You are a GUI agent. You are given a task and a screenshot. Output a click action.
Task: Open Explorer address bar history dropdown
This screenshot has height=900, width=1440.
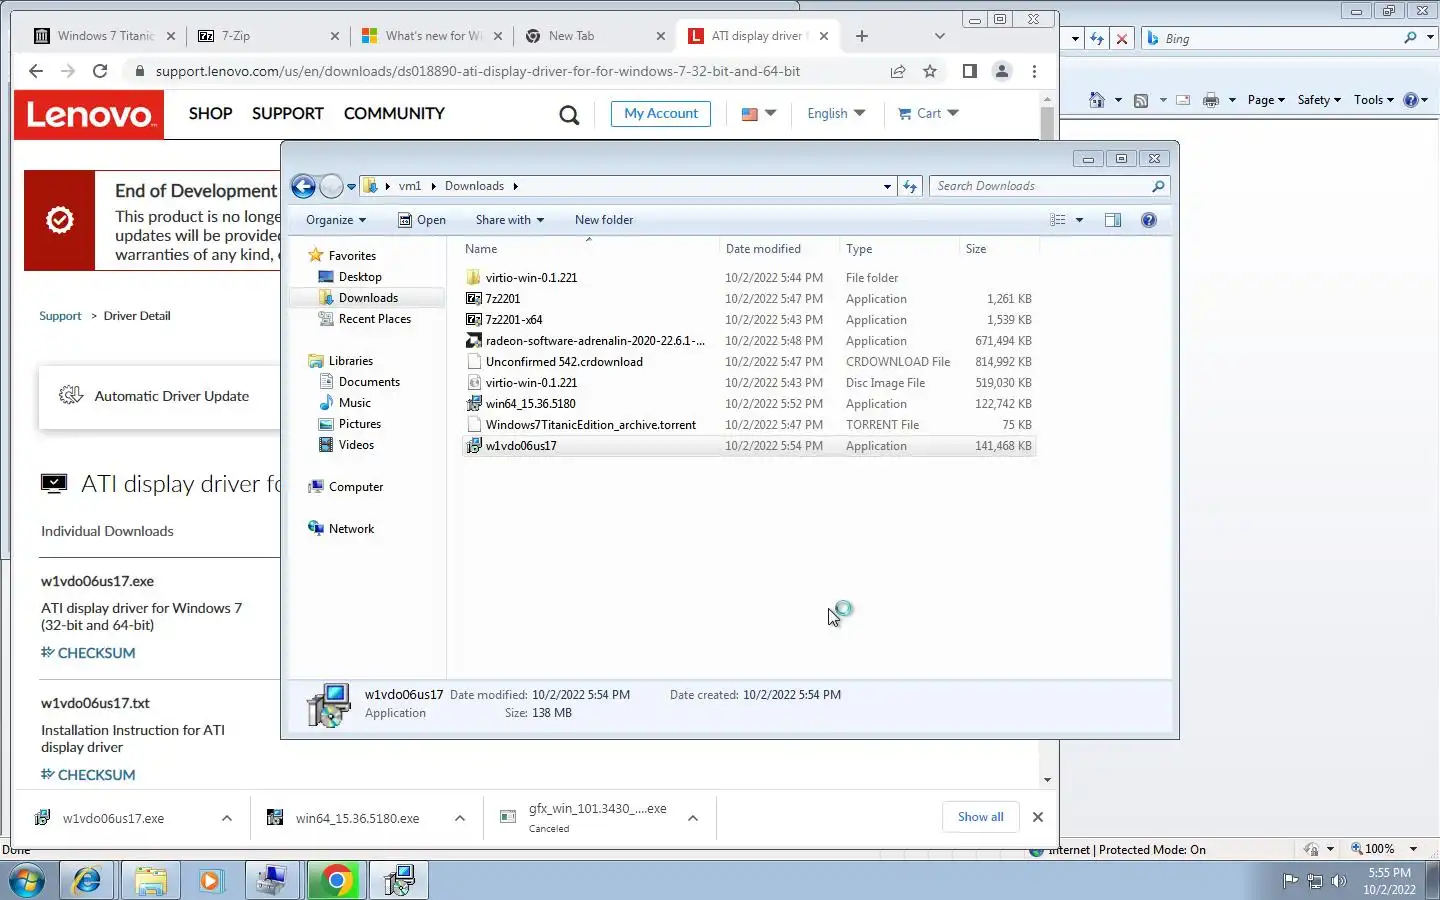(x=887, y=186)
